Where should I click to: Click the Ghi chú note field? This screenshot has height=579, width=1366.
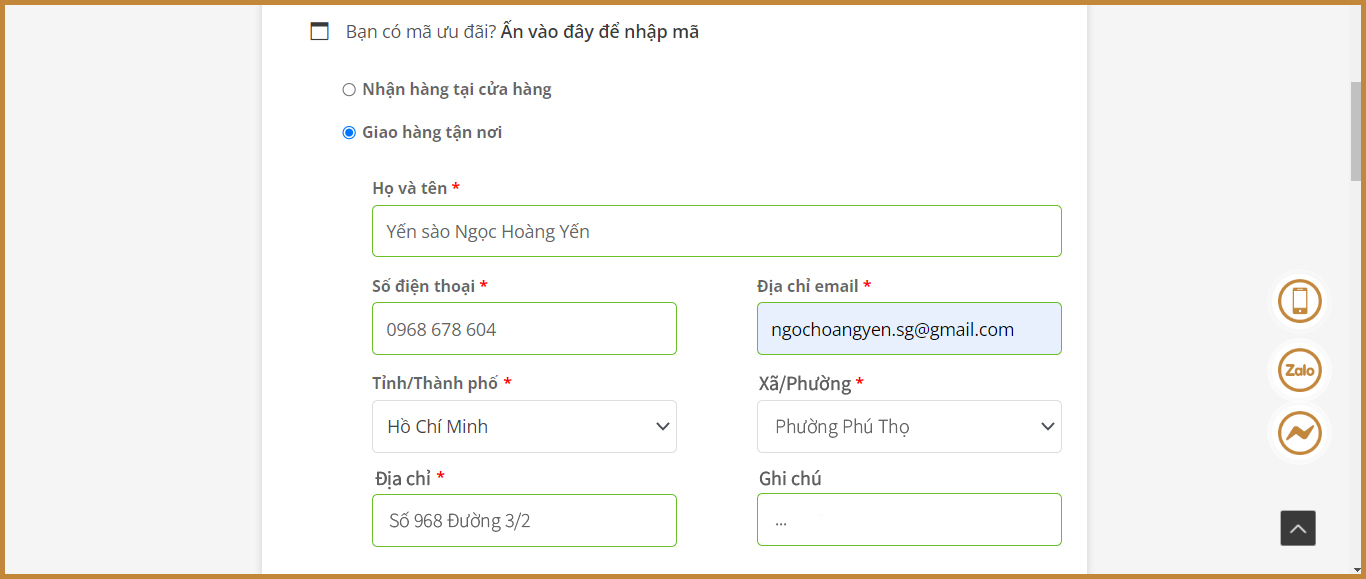tap(909, 520)
